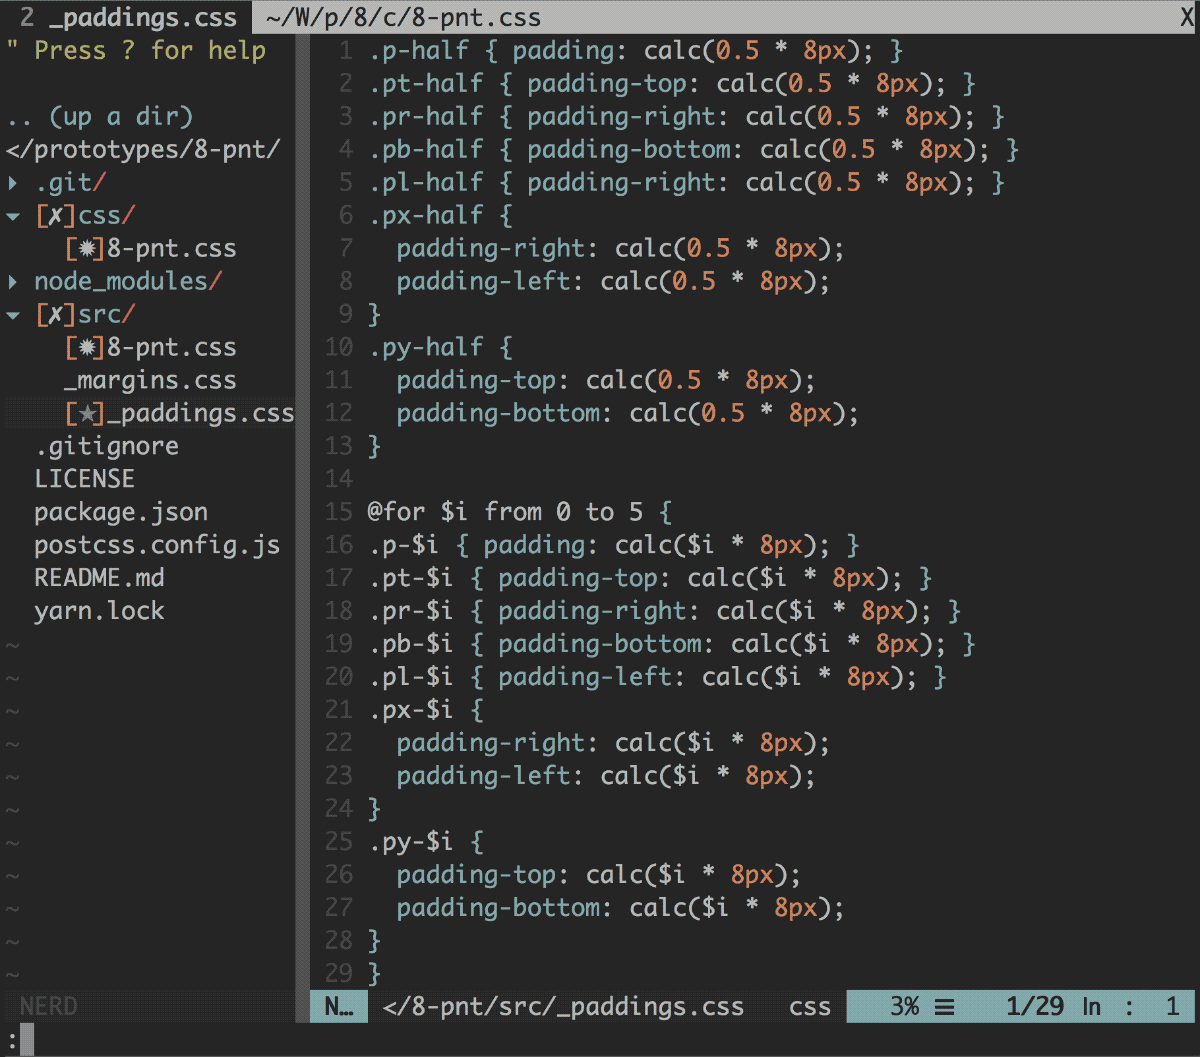The image size is (1200, 1057).
Task: Click the disclosure triangle beside the src folder
Action: coord(12,314)
